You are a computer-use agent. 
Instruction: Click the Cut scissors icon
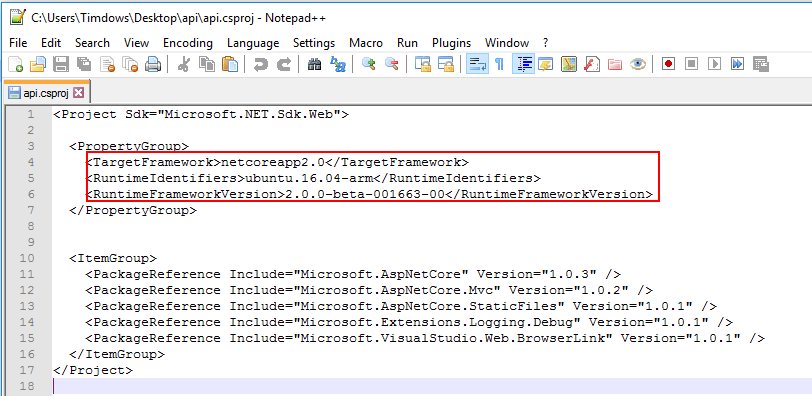(183, 64)
